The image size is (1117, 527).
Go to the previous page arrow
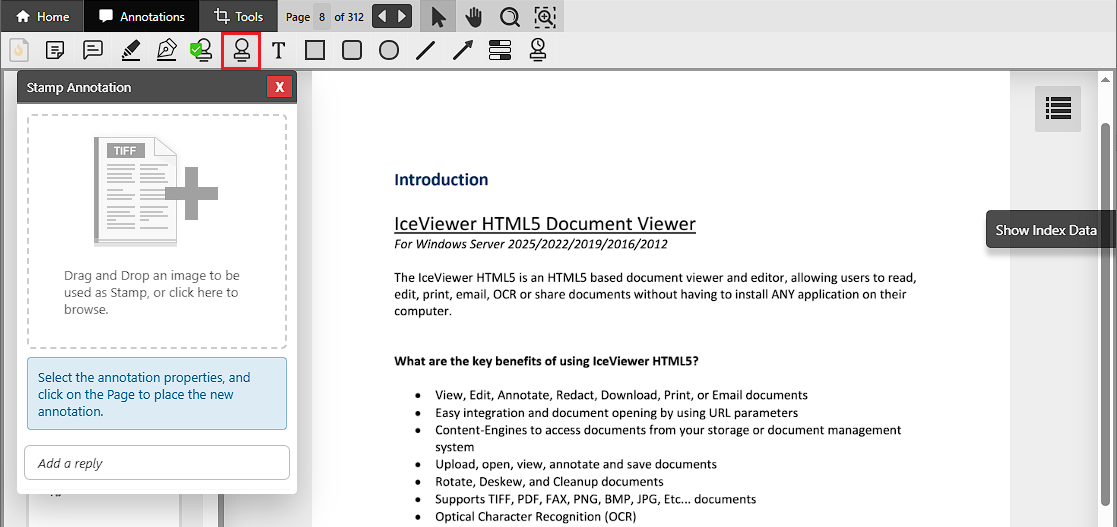pyautogui.click(x=382, y=16)
